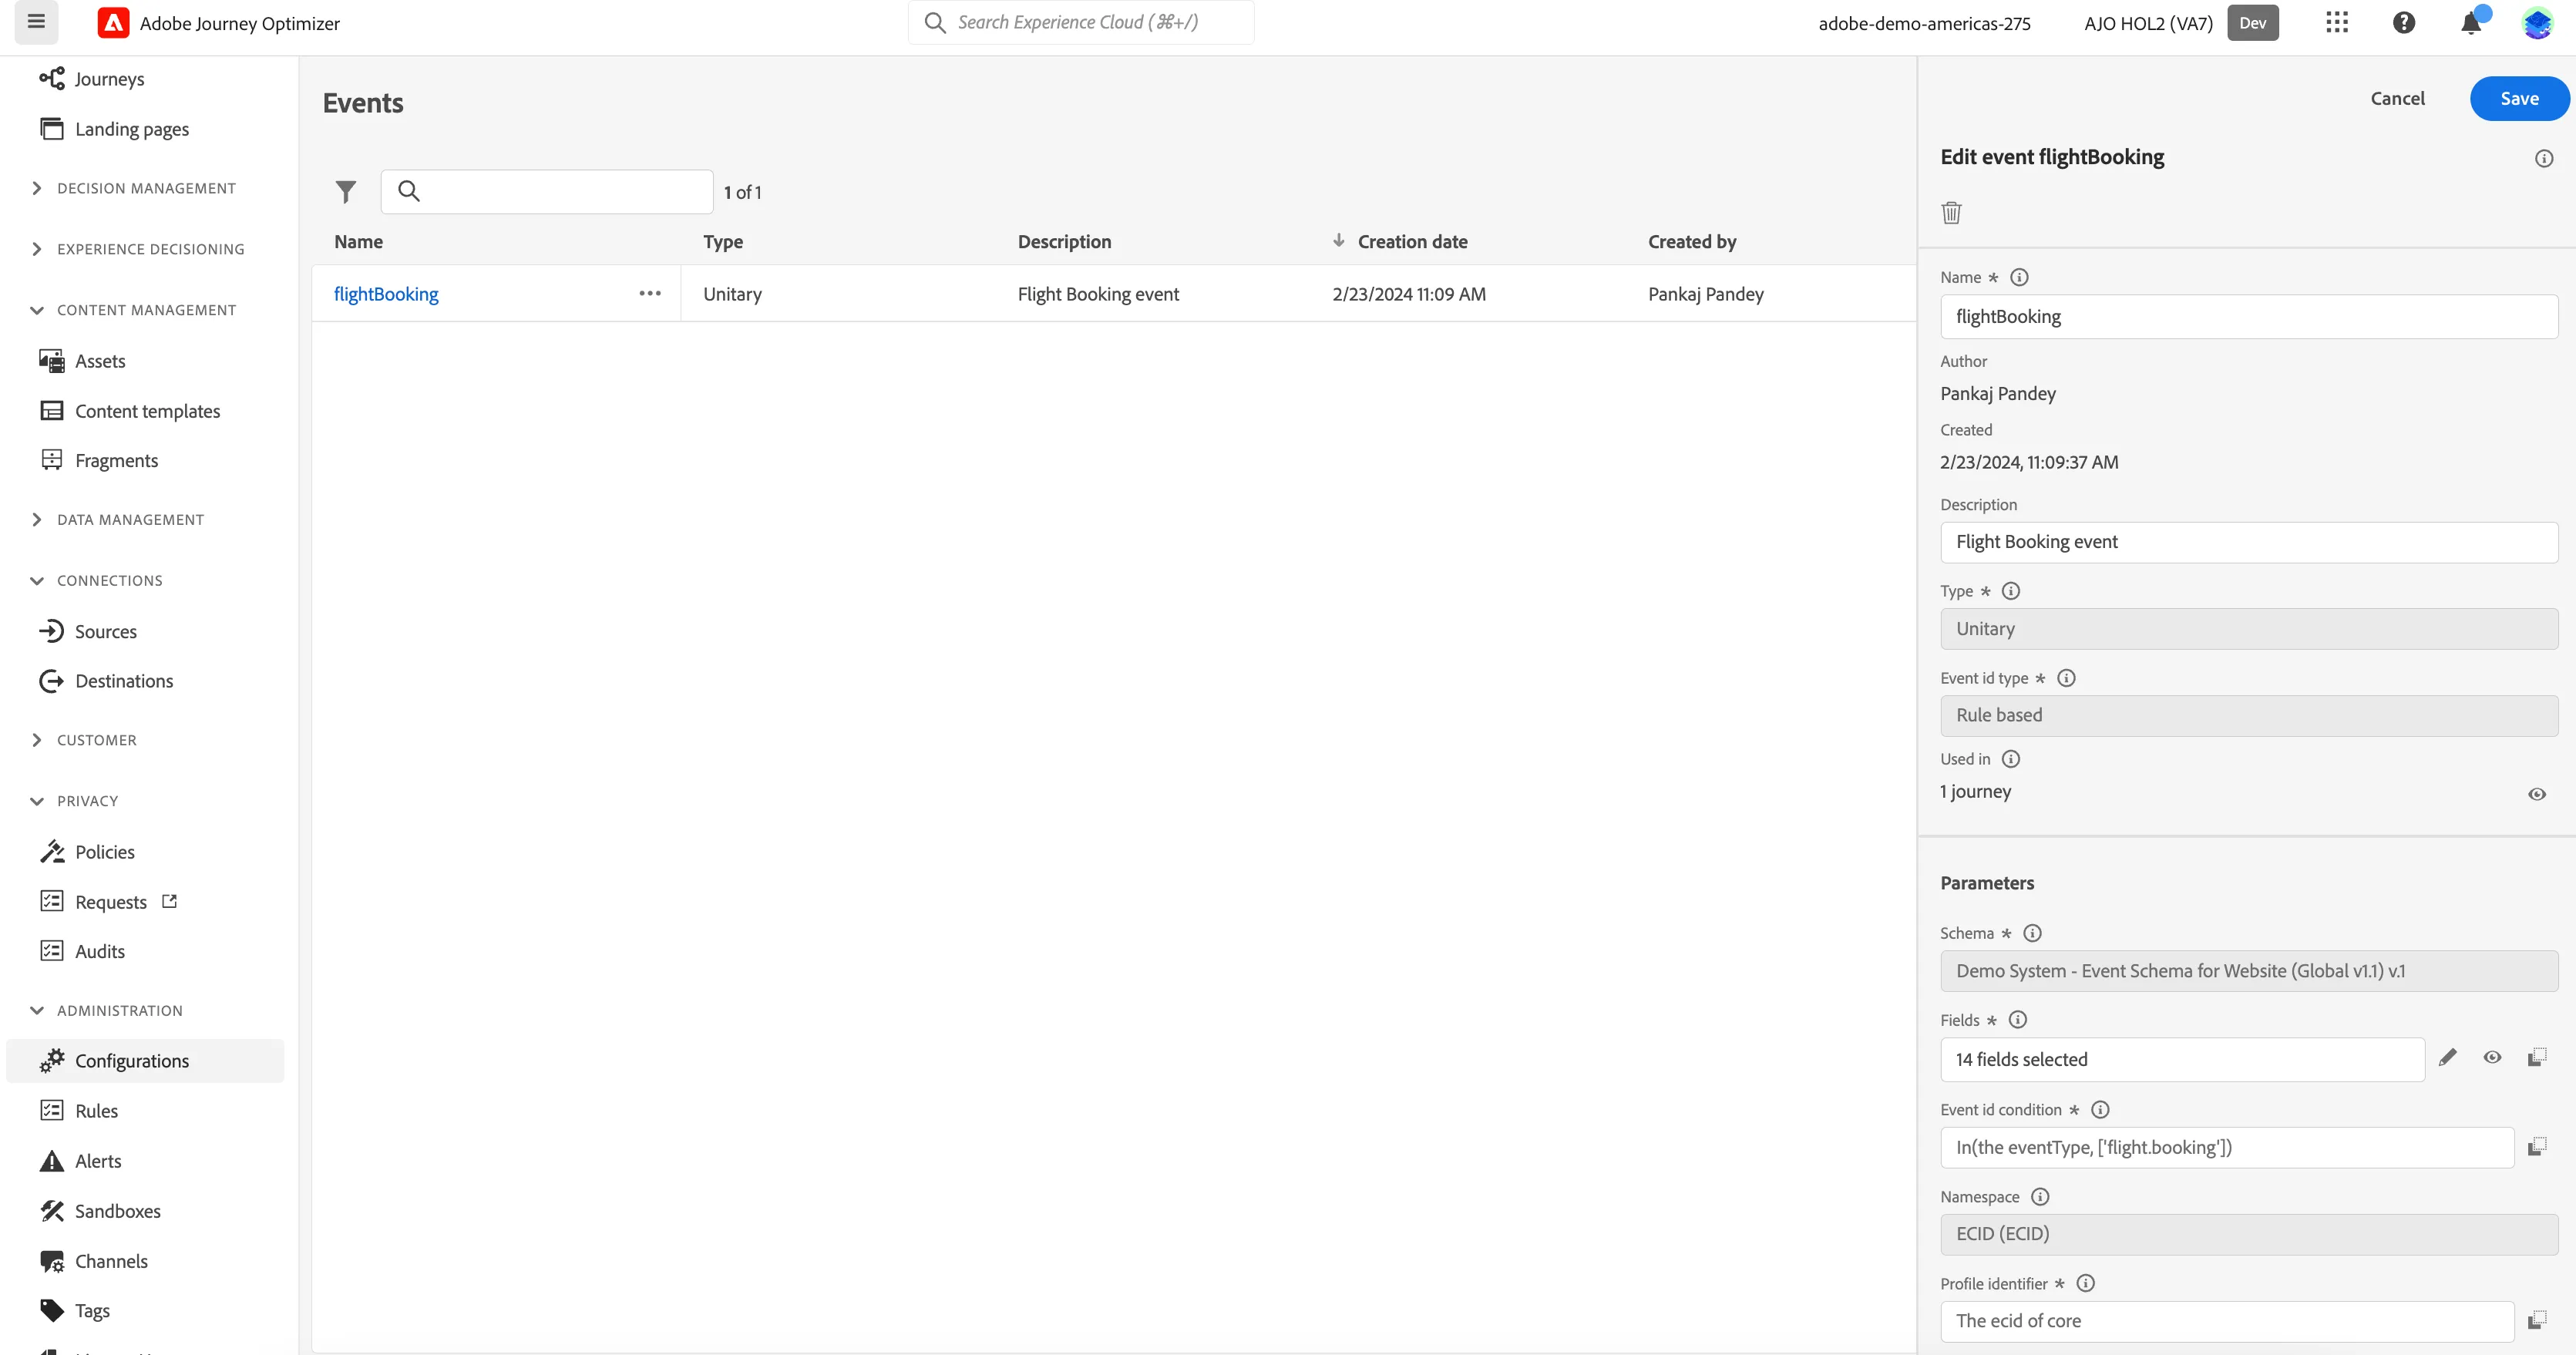Image resolution: width=2576 pixels, height=1355 pixels.
Task: Delete the event using trash icon
Action: [1951, 212]
